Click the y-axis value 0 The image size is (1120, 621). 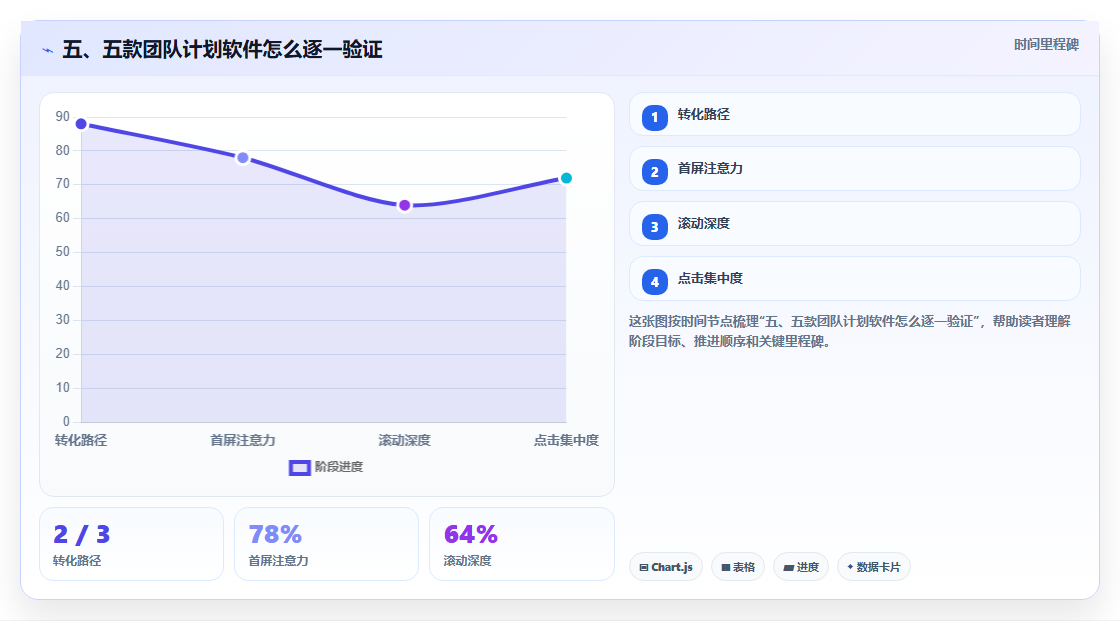click(x=66, y=422)
